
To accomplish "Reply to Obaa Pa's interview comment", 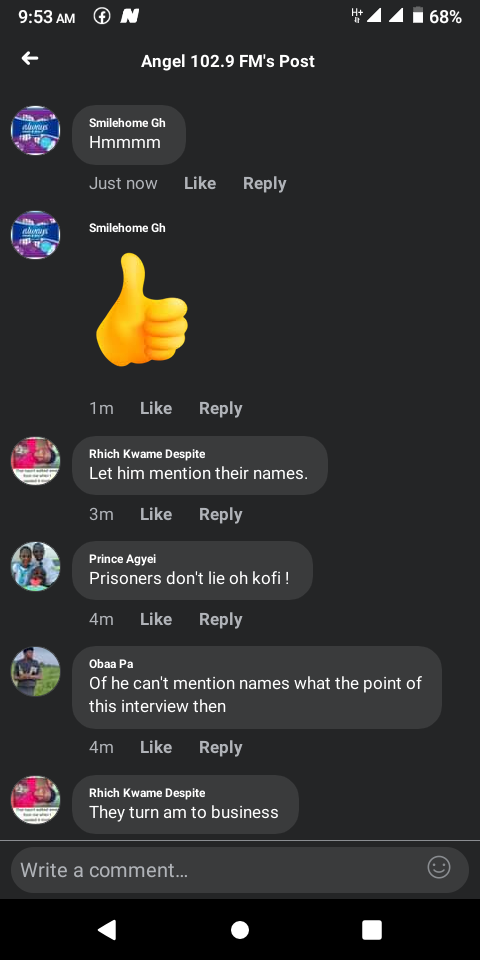I will pyautogui.click(x=220, y=747).
